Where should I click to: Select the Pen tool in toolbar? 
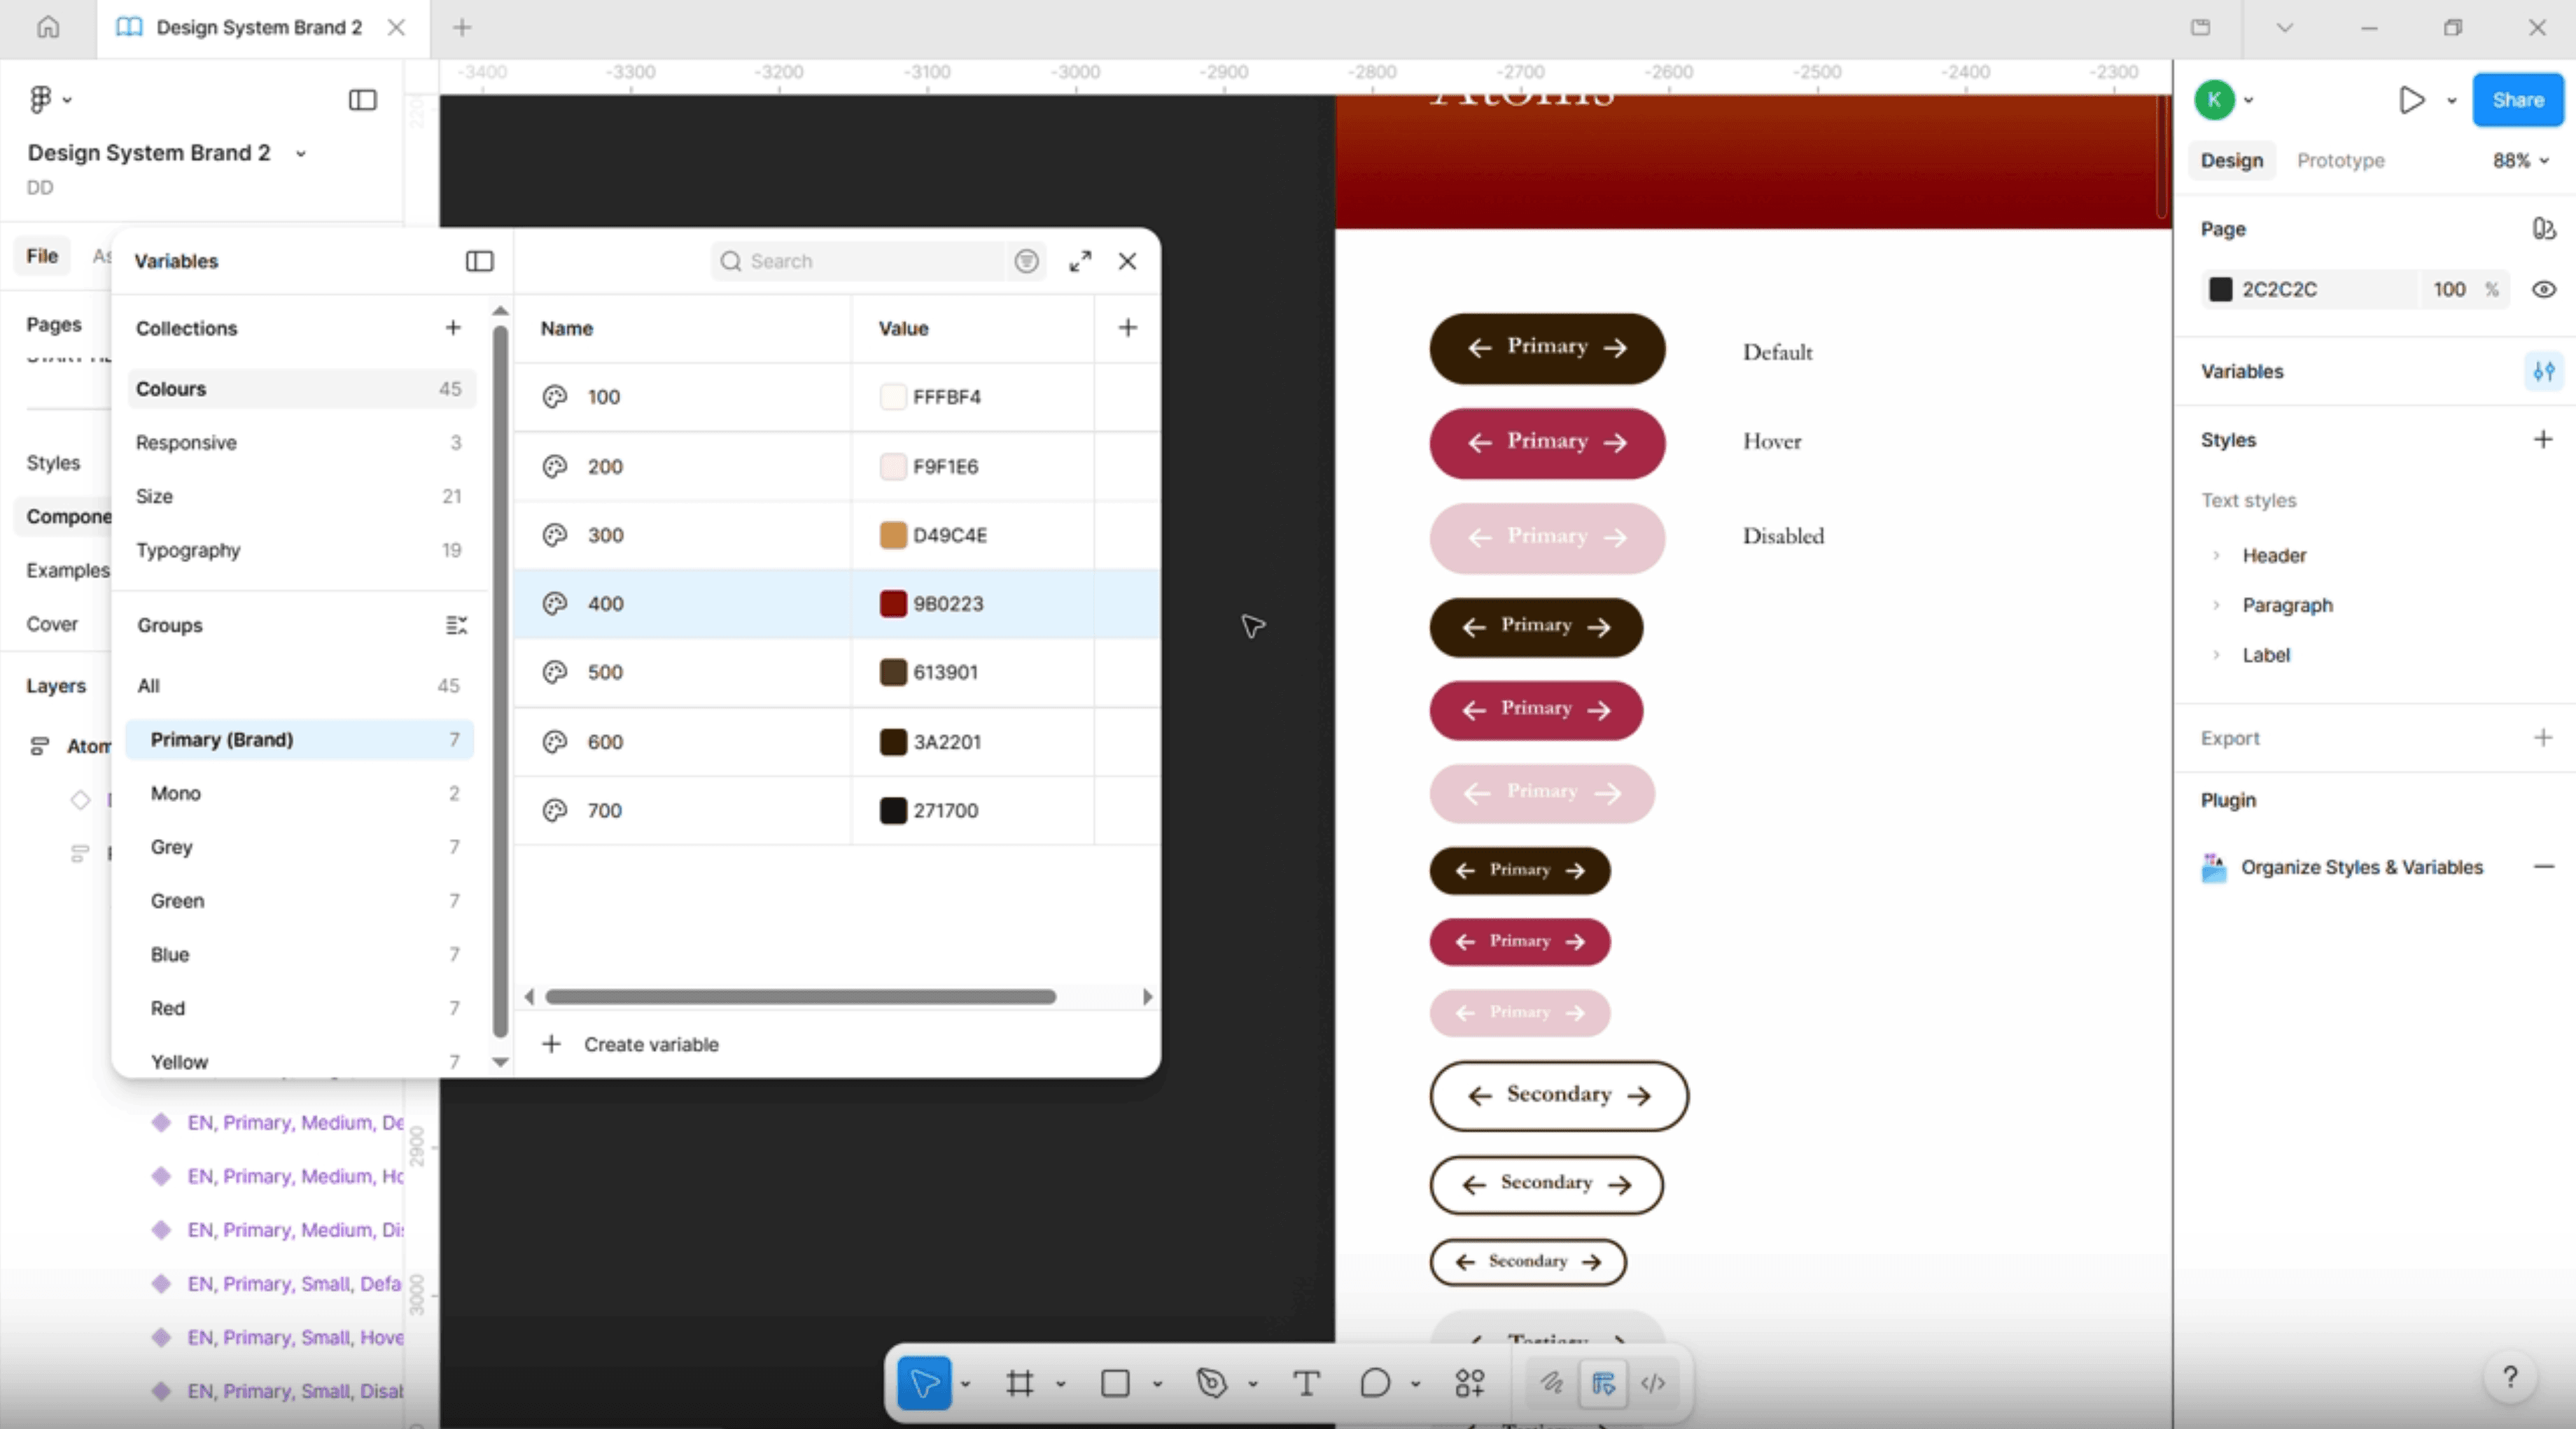(1211, 1383)
